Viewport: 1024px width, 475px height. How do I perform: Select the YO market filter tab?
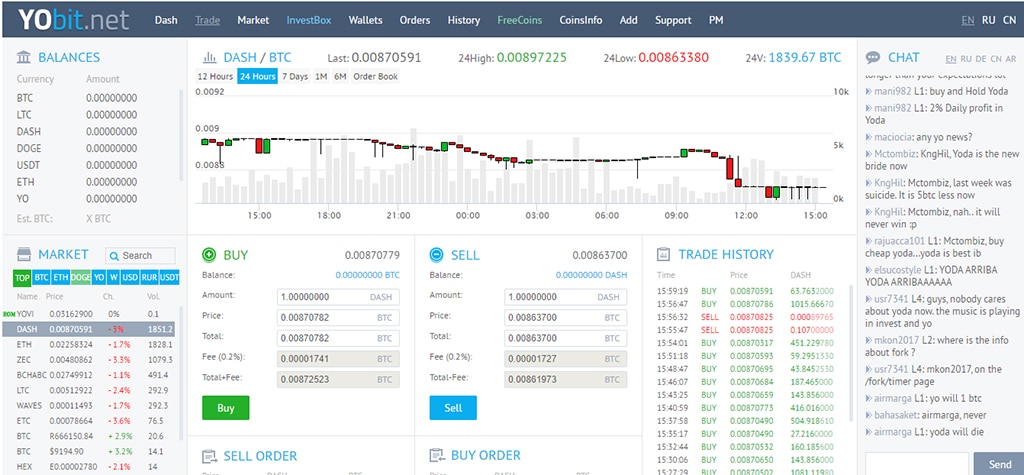click(x=99, y=278)
